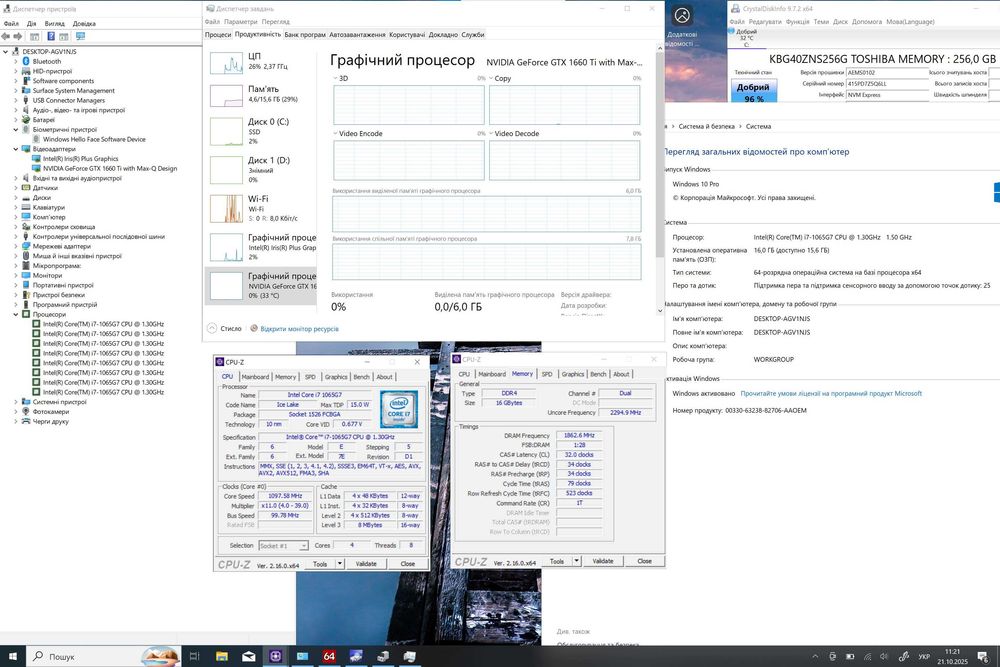Collapse details with the Стисло chevron
This screenshot has height=667, width=1000.
pos(211,328)
